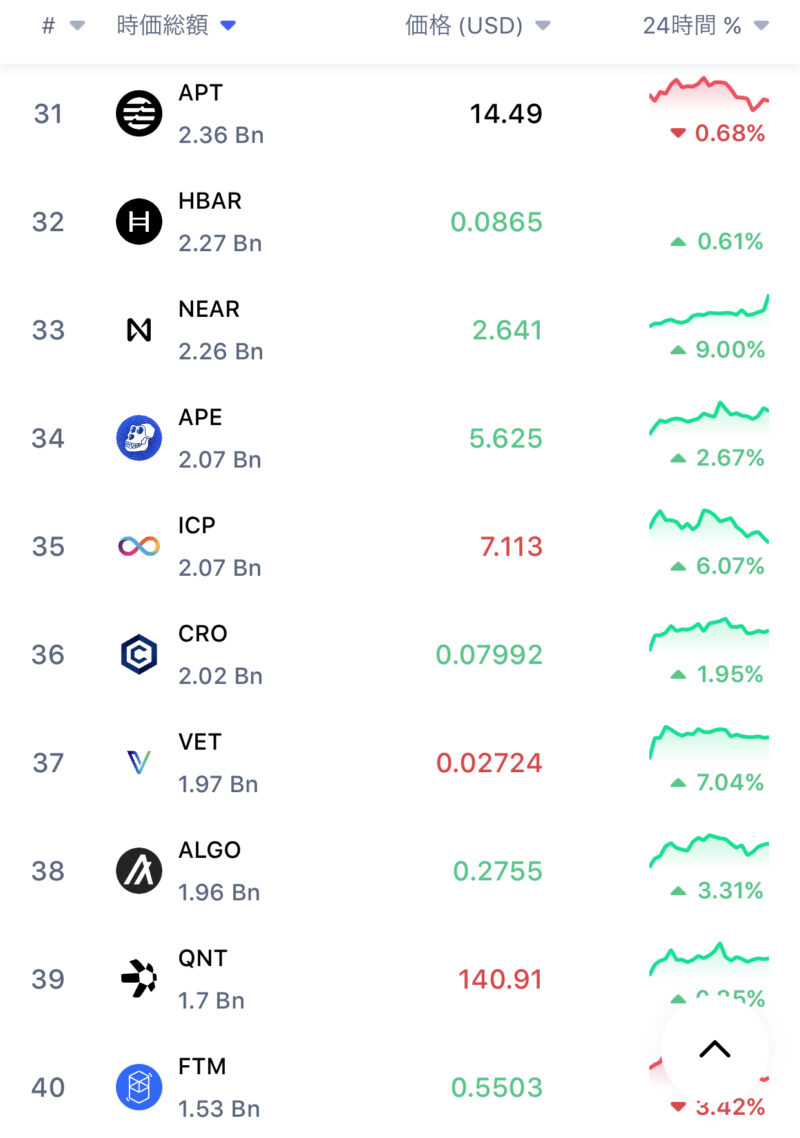Click the APT Aptos coin icon
The width and height of the screenshot is (800, 1138).
[139, 113]
